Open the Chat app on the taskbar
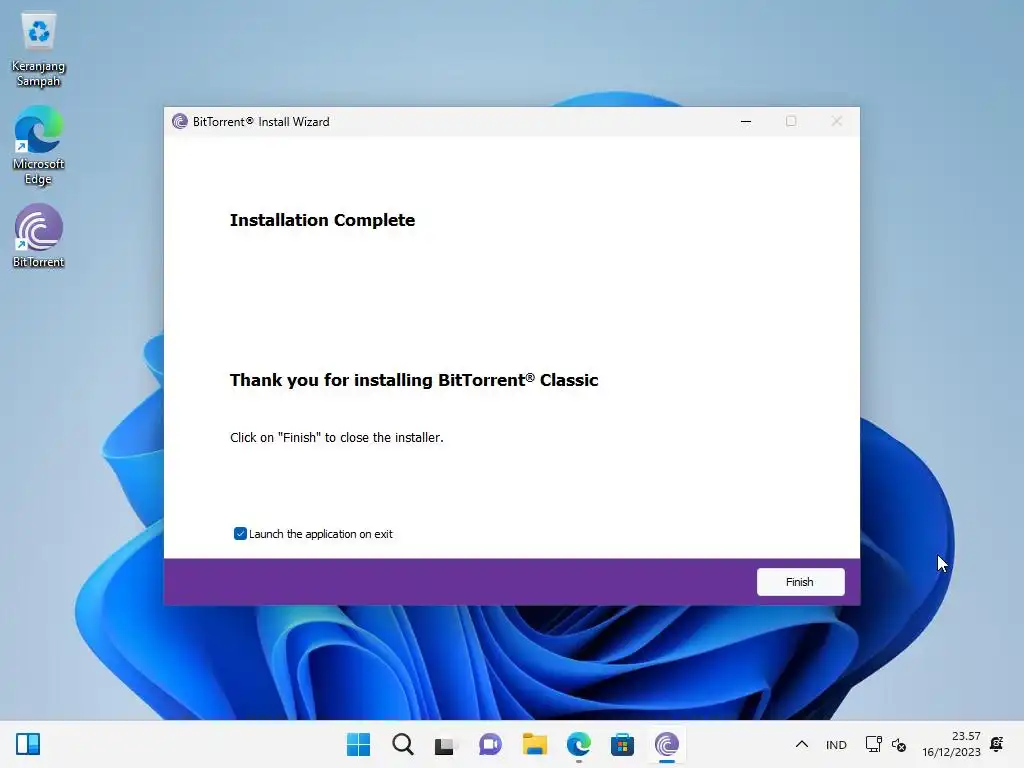The image size is (1024, 768). point(490,744)
